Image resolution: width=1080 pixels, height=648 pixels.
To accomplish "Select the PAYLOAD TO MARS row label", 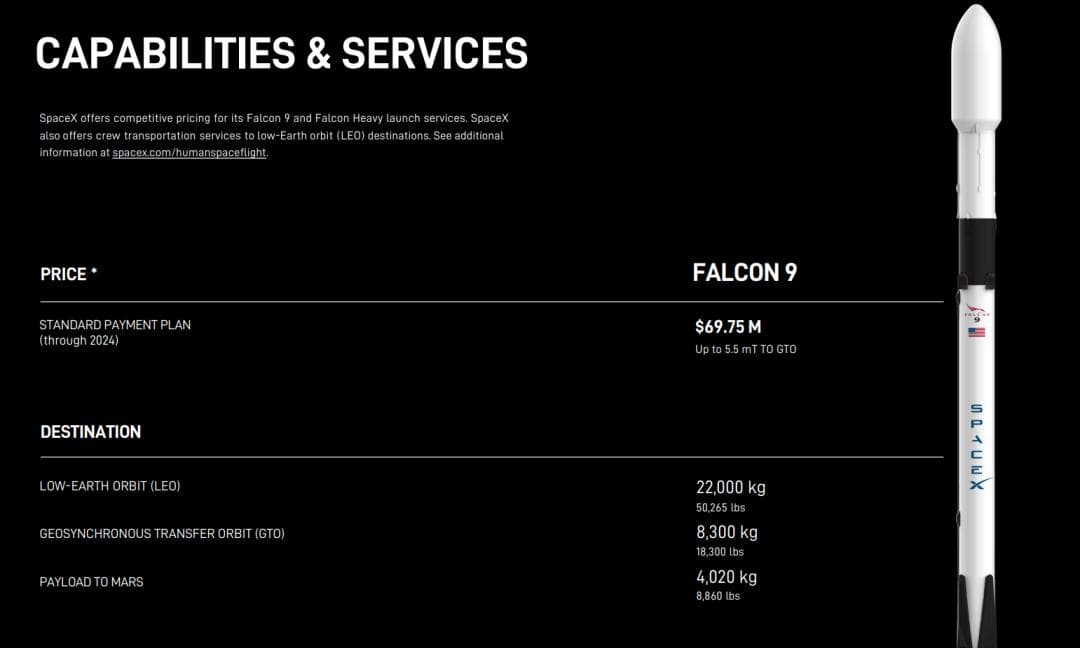I will 91,582.
